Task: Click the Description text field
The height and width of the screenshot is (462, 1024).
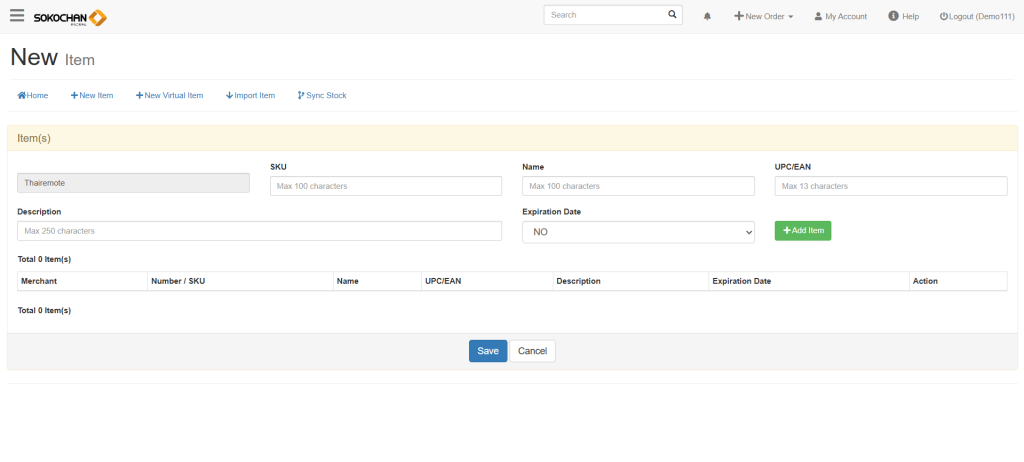Action: [x=259, y=231]
